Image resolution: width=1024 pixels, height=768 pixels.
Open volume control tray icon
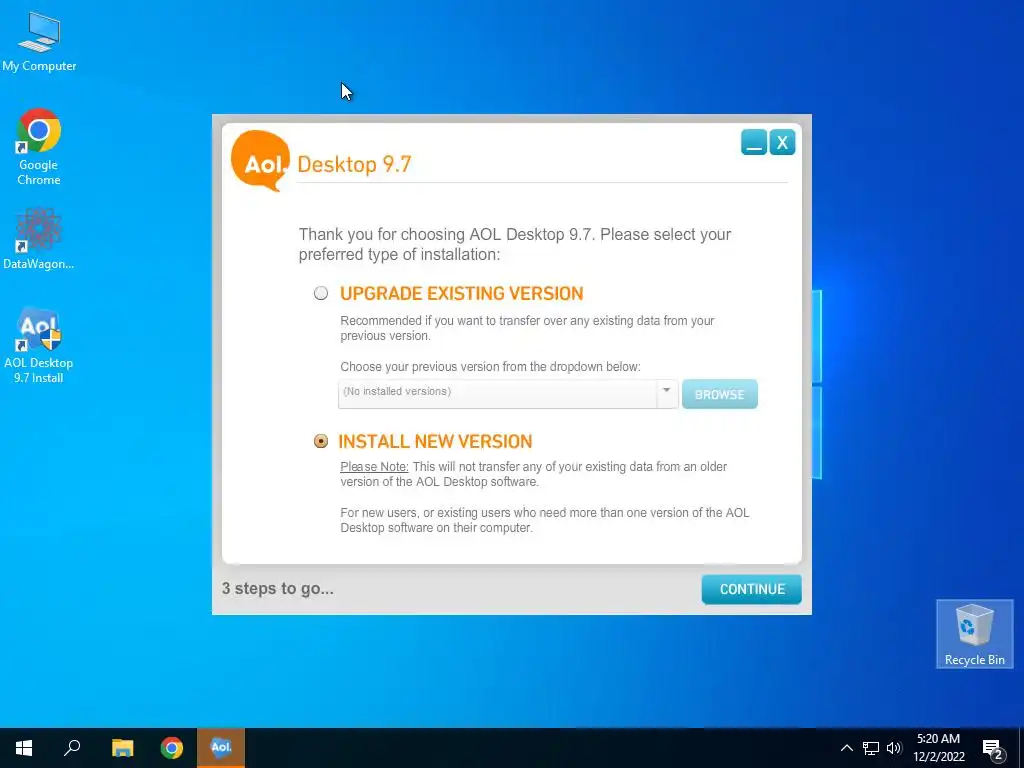pyautogui.click(x=894, y=748)
